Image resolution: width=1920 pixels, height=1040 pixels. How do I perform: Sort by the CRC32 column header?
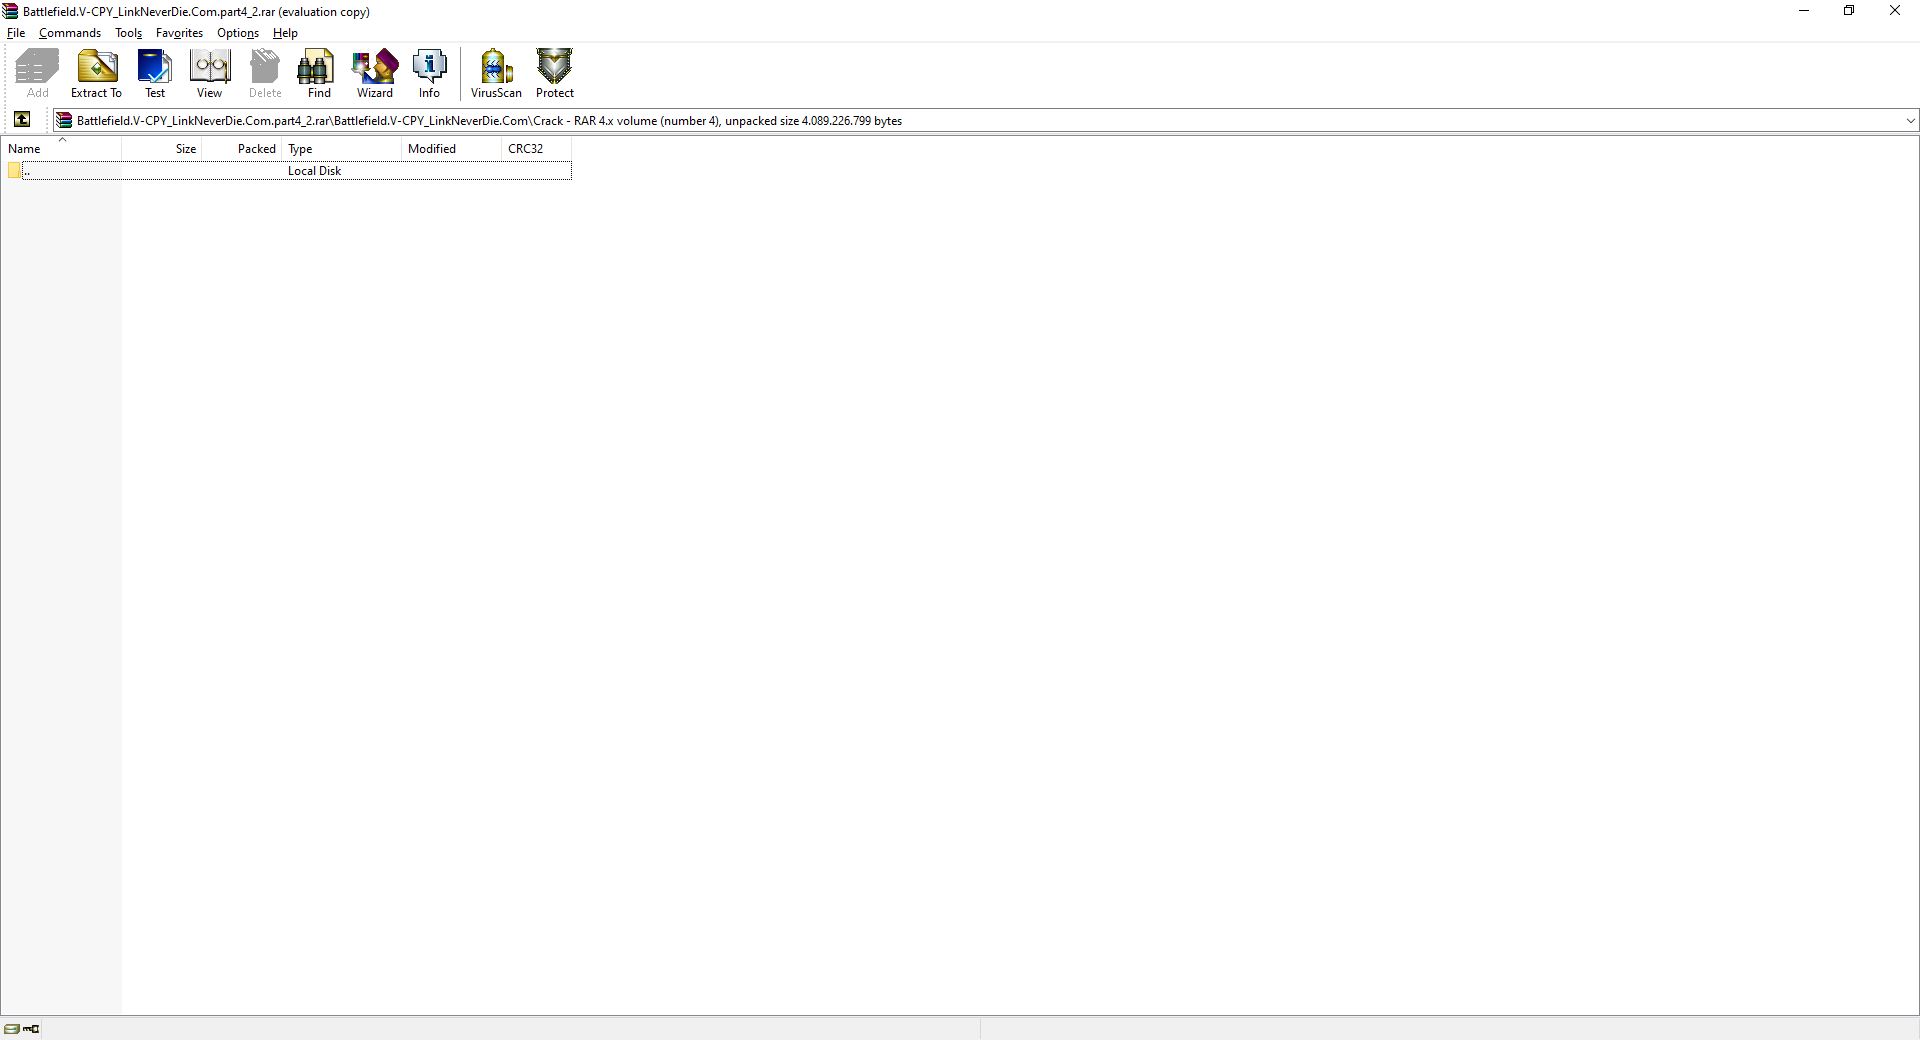[535, 149]
